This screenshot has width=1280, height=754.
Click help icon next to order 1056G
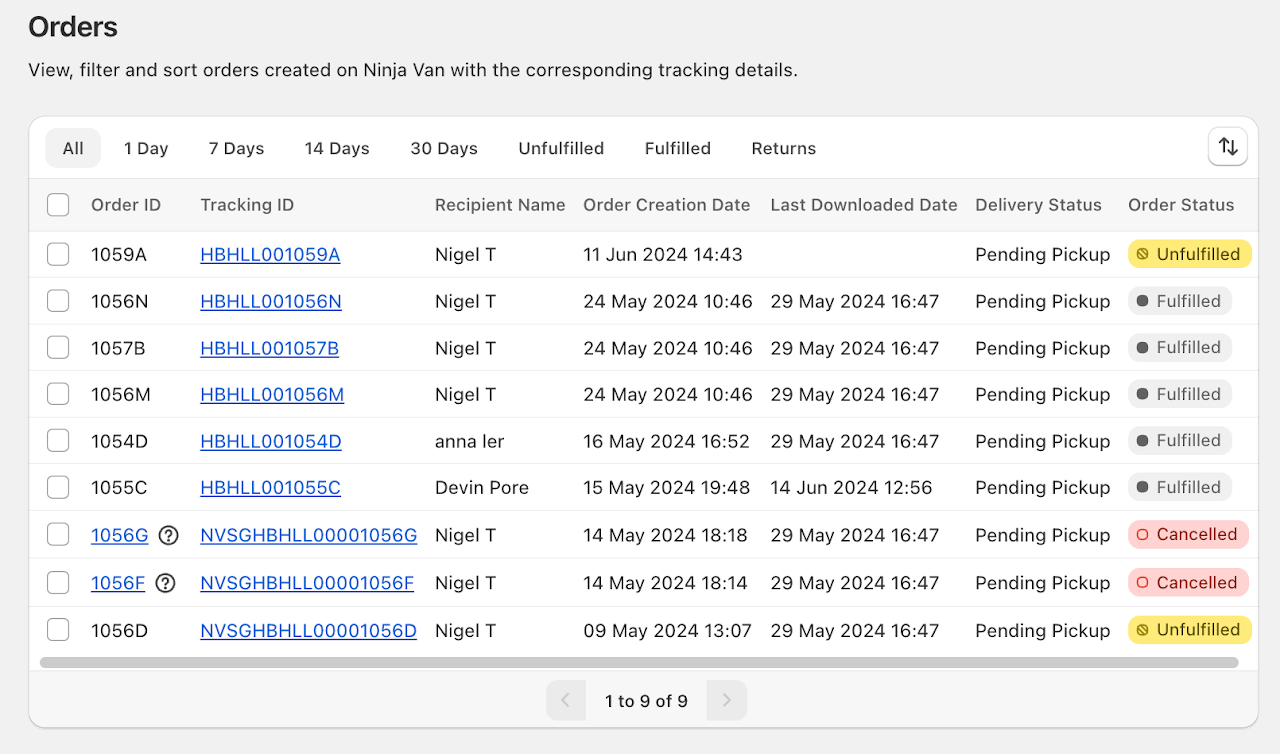169,535
